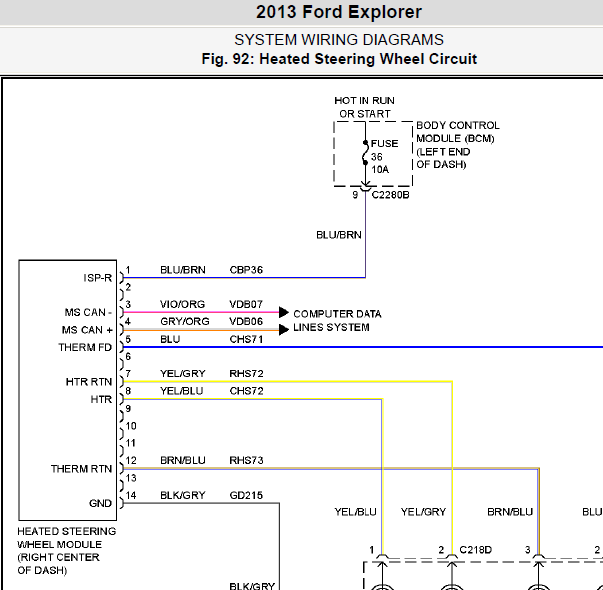Click BLU/BRN label on the pin 1 row

[183, 270]
